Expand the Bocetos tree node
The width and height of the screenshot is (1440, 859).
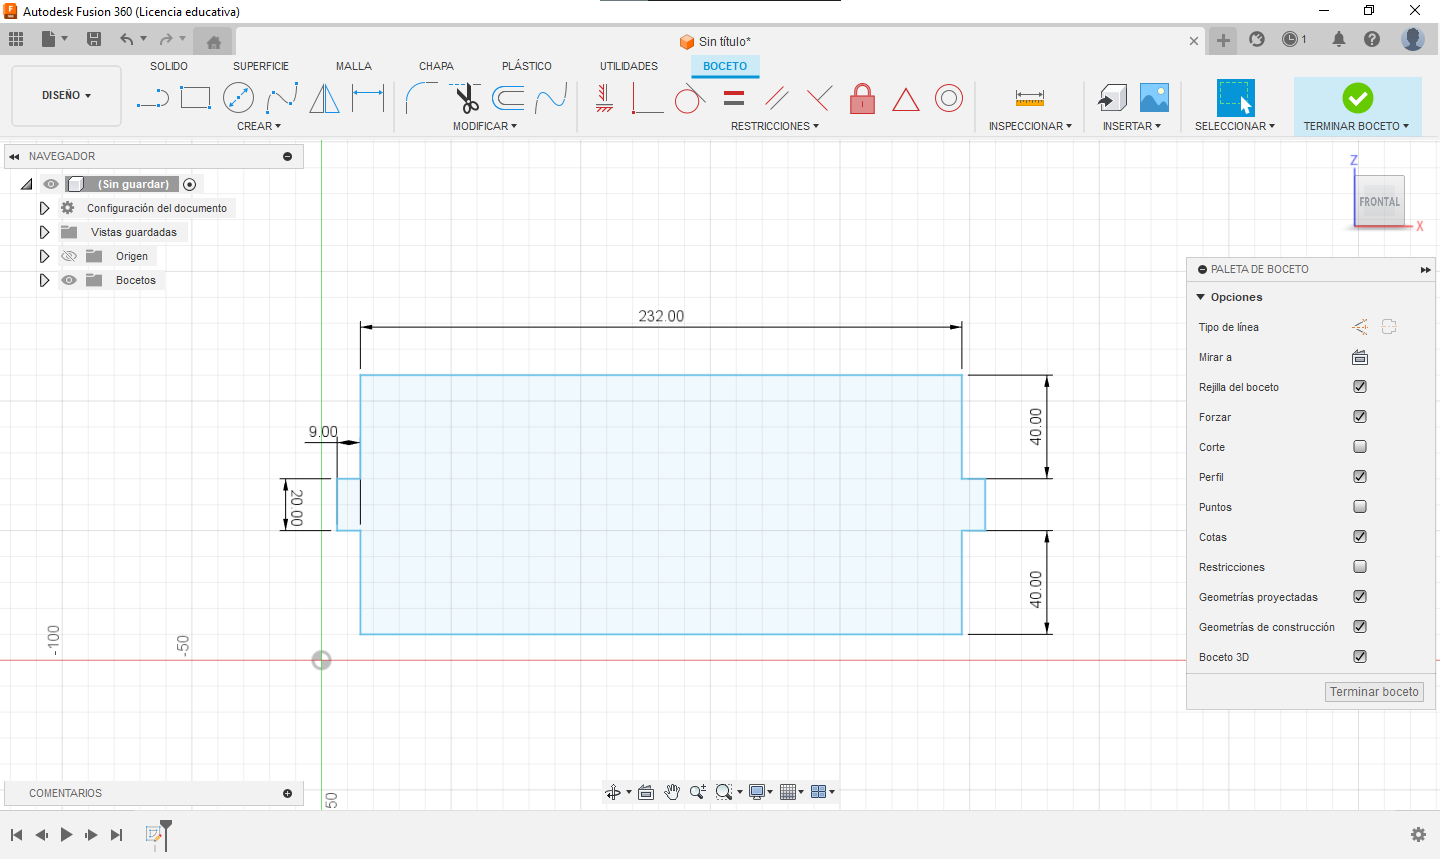(x=44, y=280)
